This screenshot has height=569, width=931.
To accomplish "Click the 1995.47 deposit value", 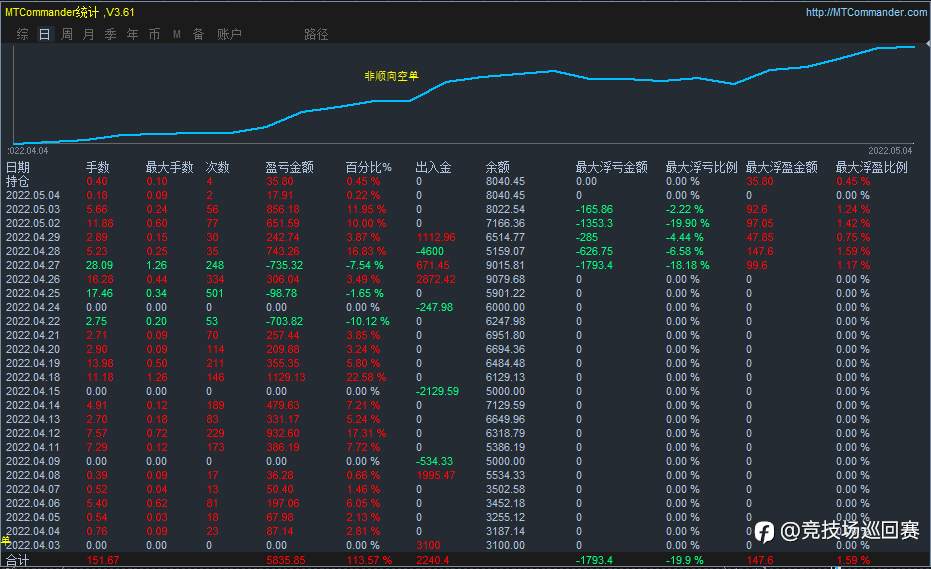I will coord(436,475).
